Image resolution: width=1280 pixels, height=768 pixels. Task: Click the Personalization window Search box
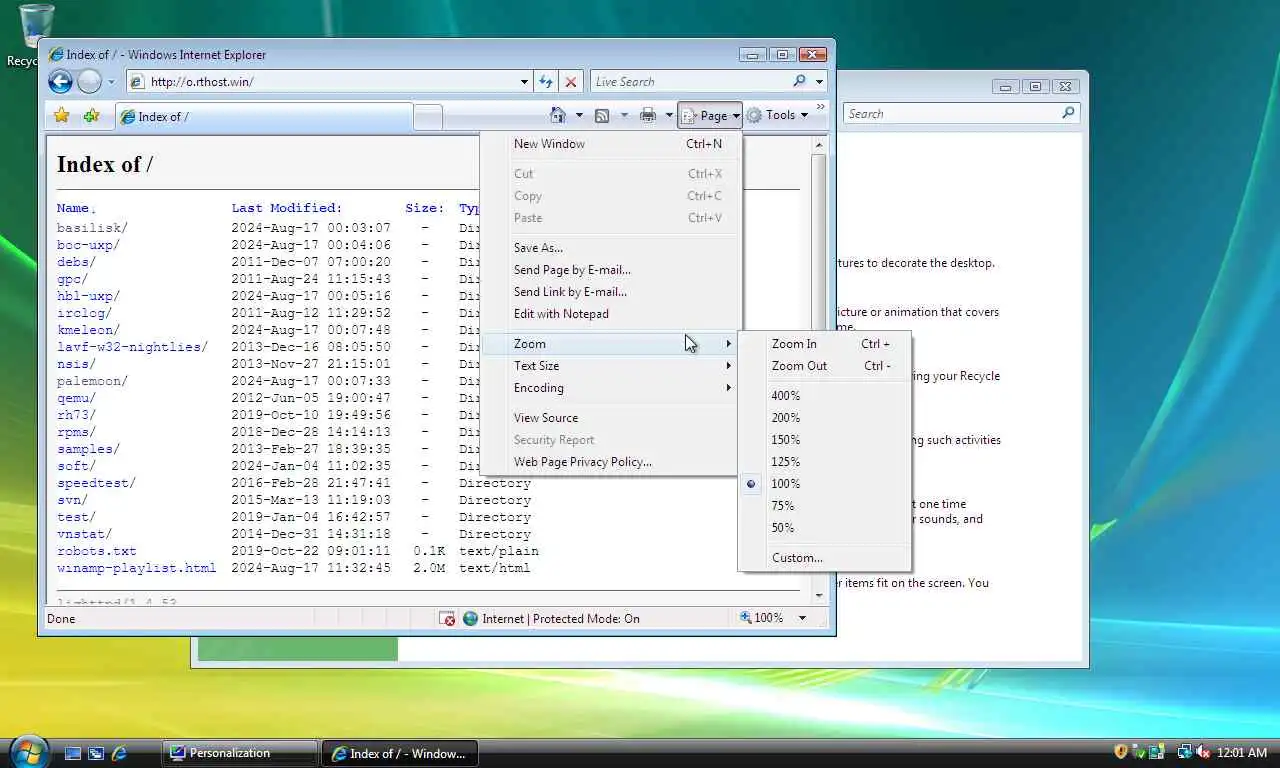coord(950,114)
